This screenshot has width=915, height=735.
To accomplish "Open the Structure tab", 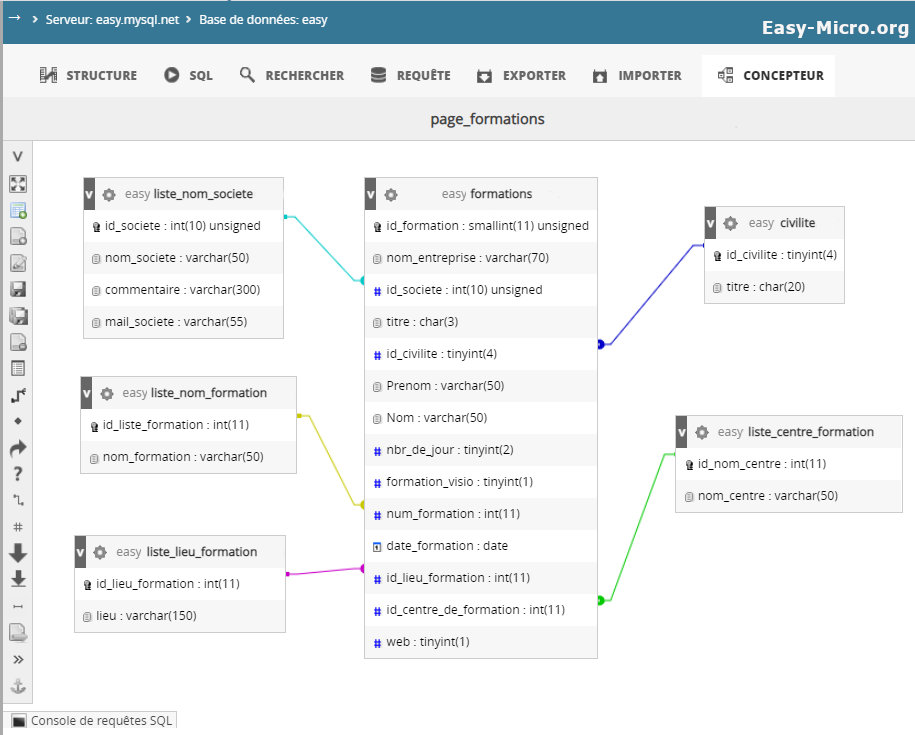I will pyautogui.click(x=88, y=75).
